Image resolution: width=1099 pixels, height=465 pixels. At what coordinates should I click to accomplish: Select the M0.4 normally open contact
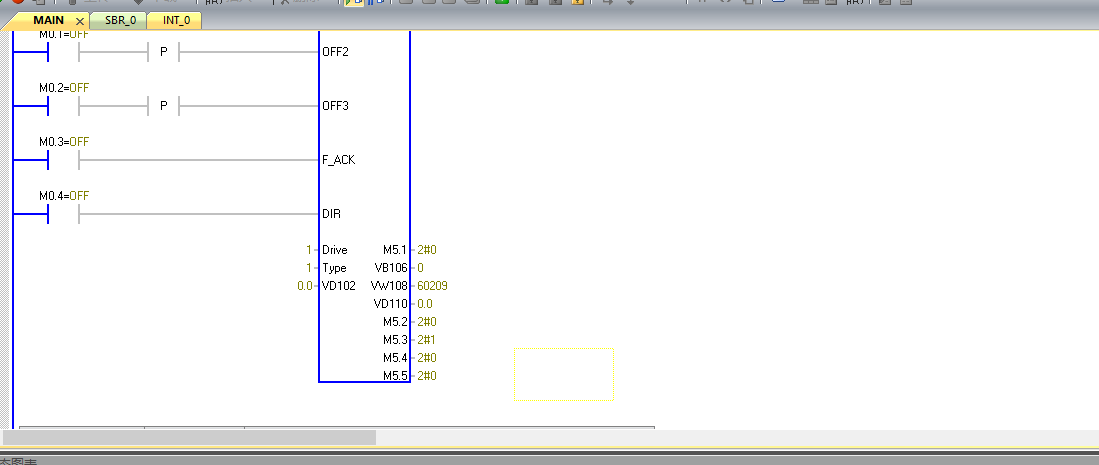(63, 213)
